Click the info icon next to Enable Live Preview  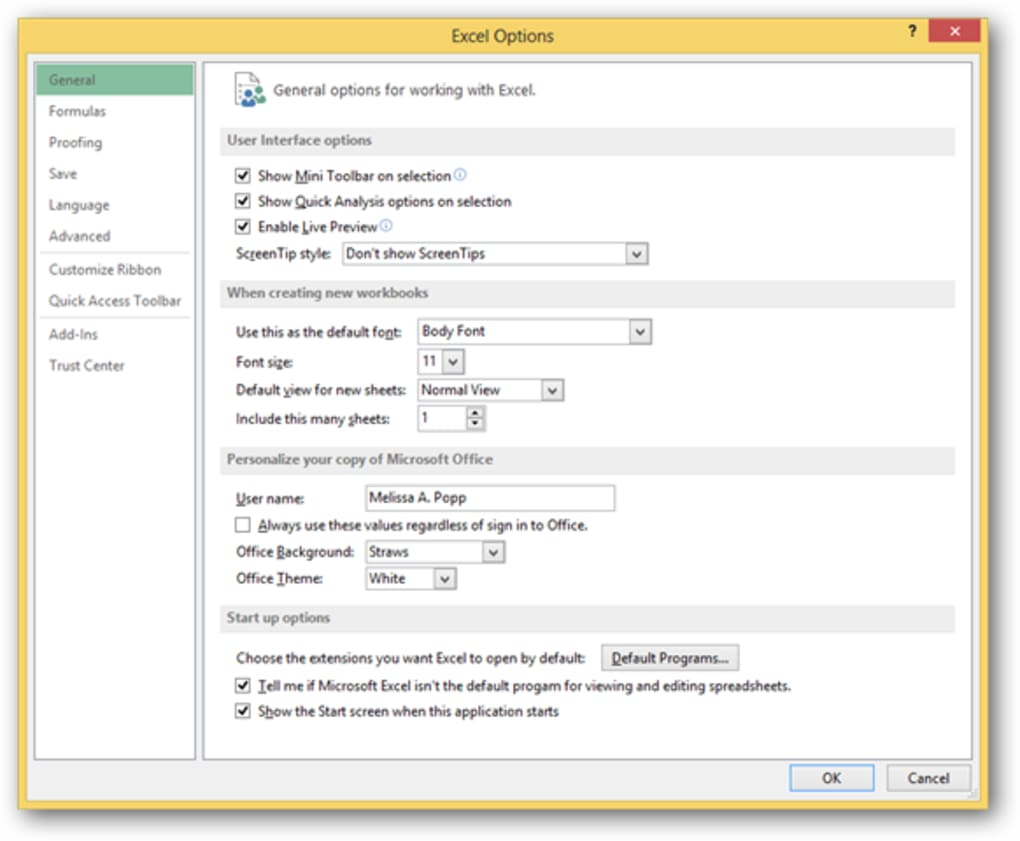(x=386, y=226)
